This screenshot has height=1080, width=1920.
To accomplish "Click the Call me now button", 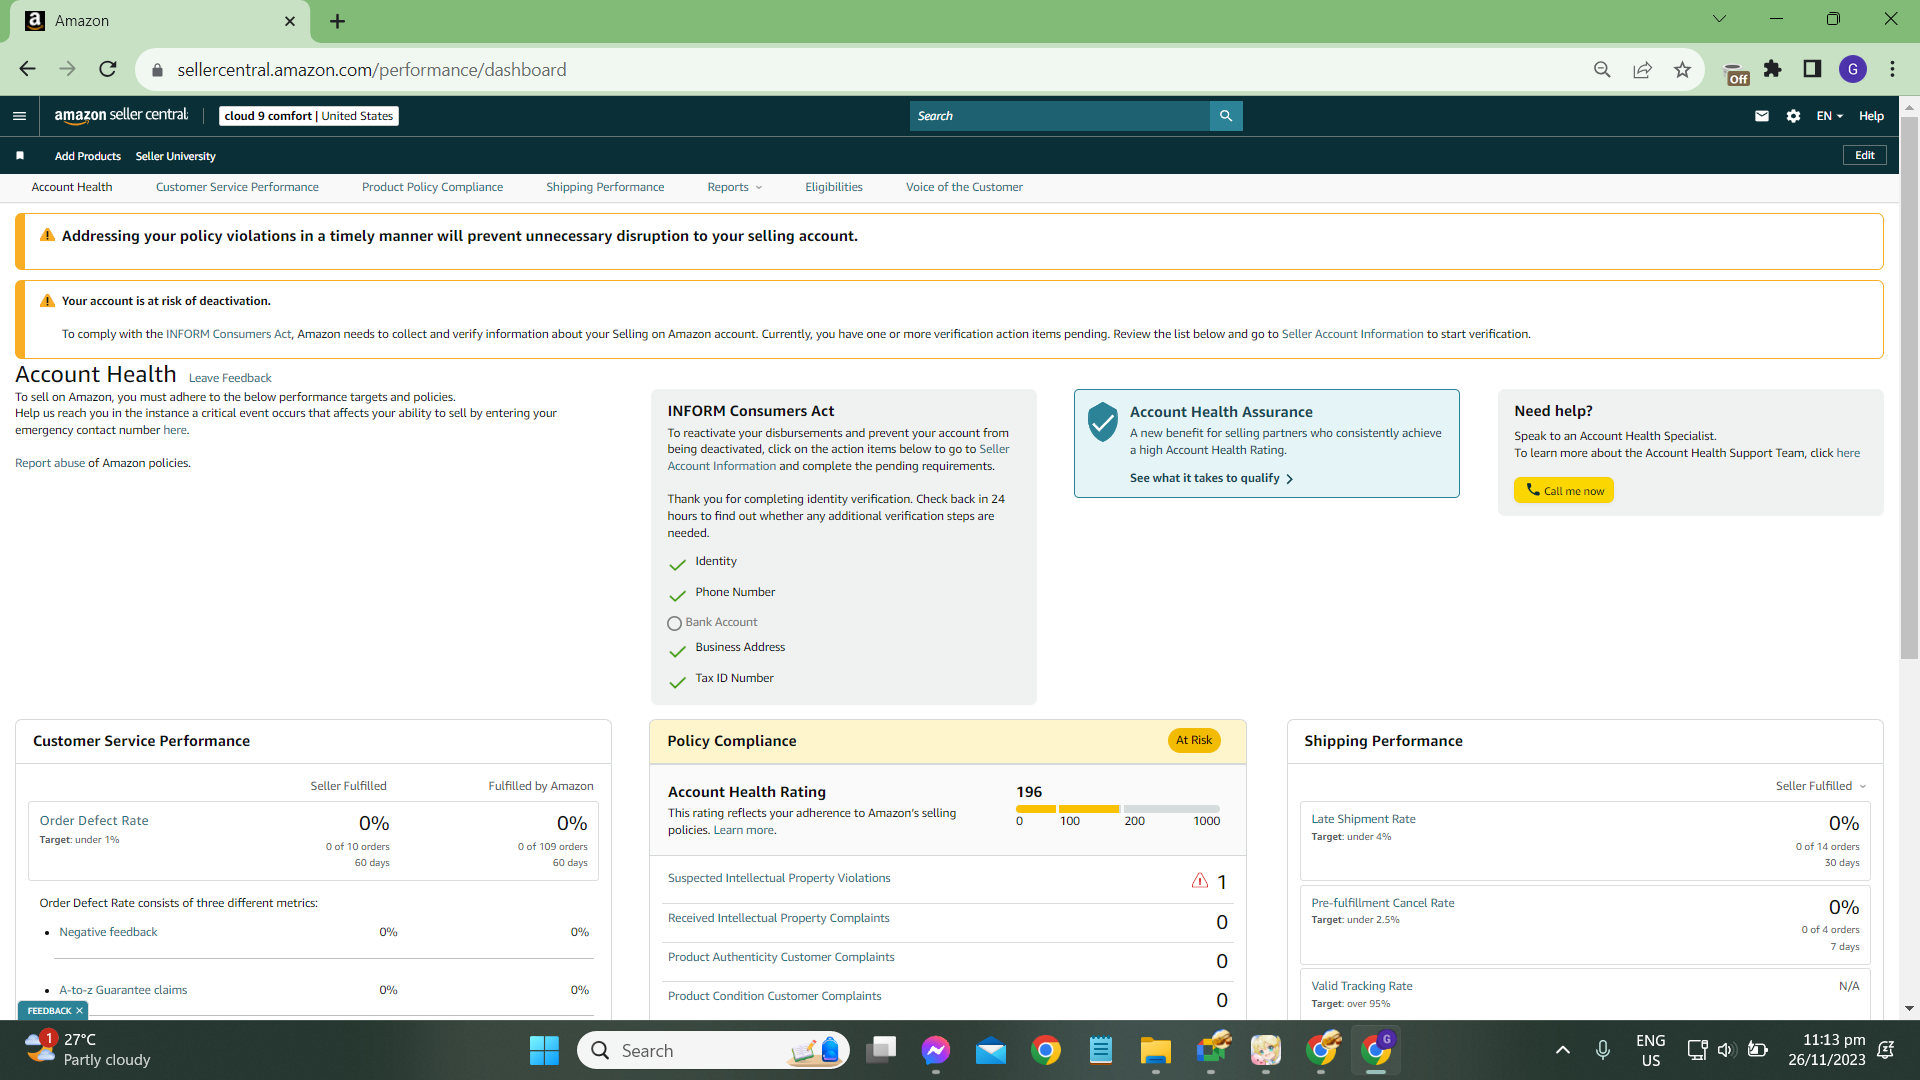I will tap(1564, 490).
